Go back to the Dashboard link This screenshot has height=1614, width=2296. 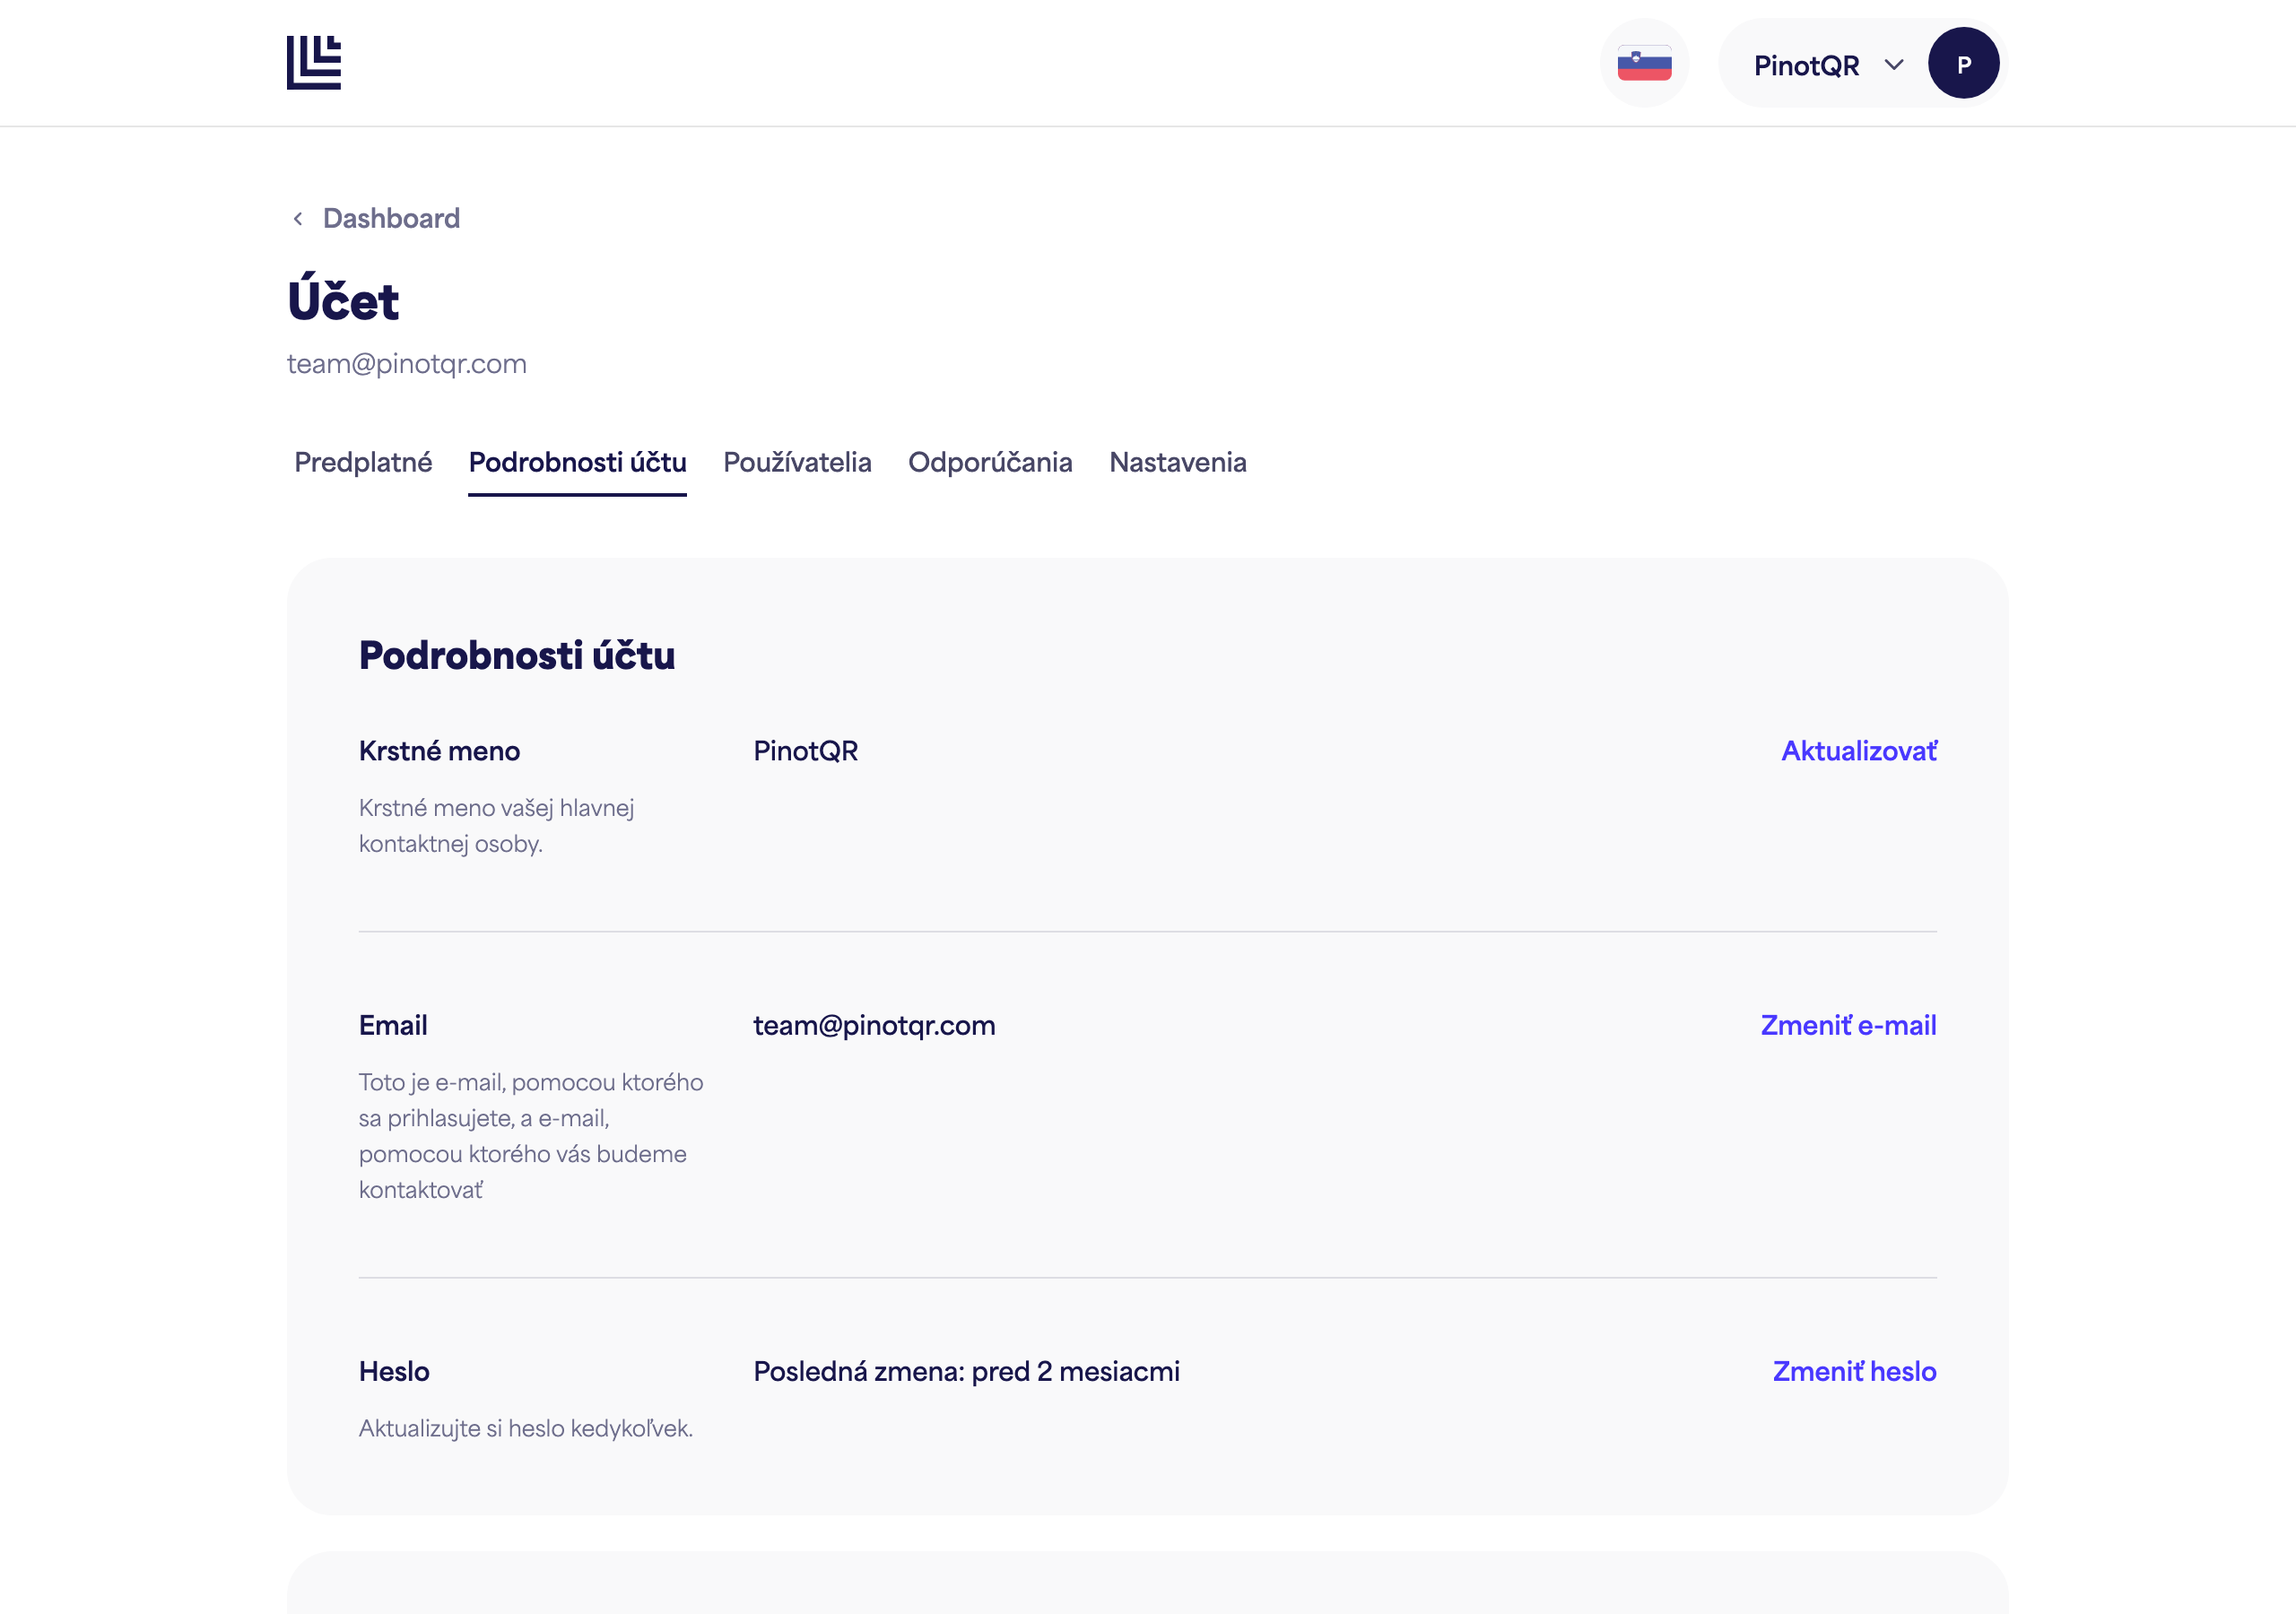pos(391,218)
